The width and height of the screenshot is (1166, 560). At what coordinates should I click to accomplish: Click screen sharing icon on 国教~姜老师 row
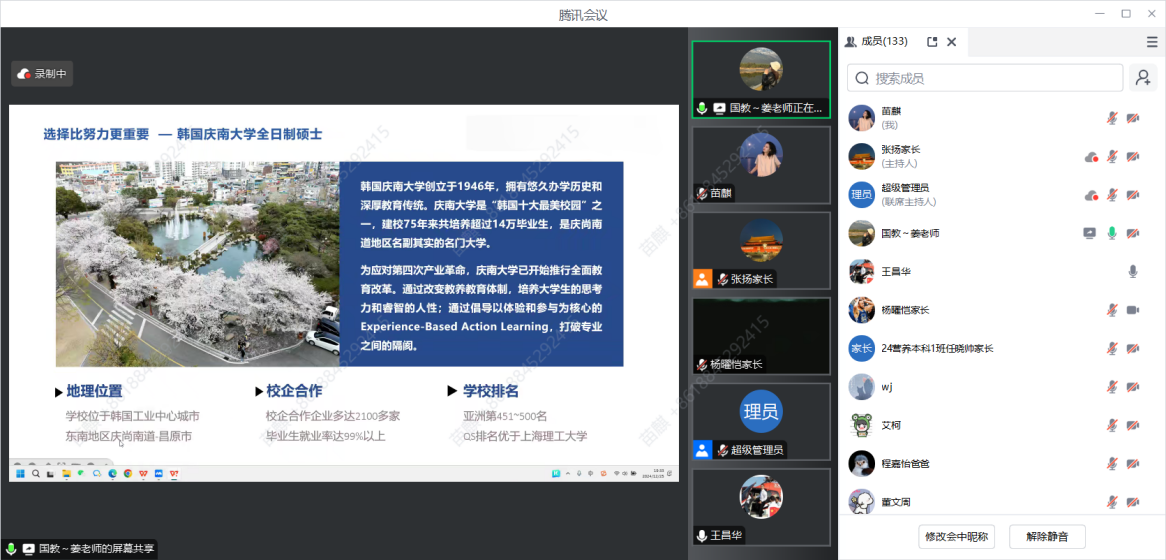click(1089, 233)
